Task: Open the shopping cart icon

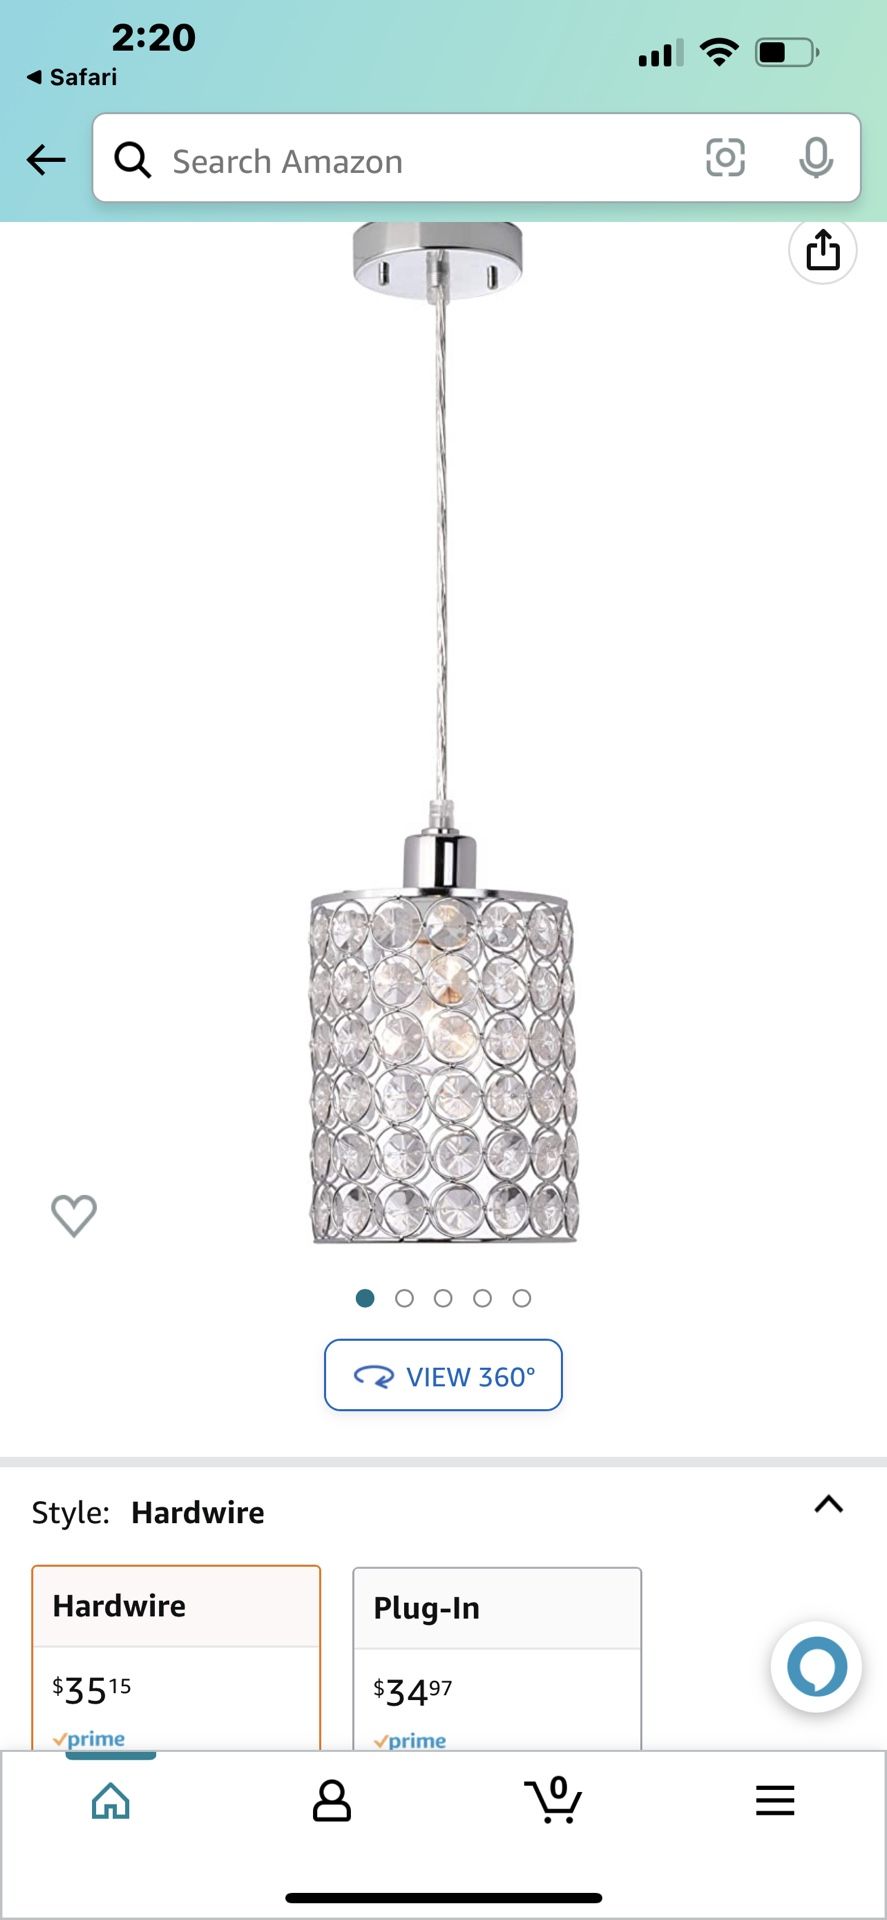Action: [x=553, y=1799]
